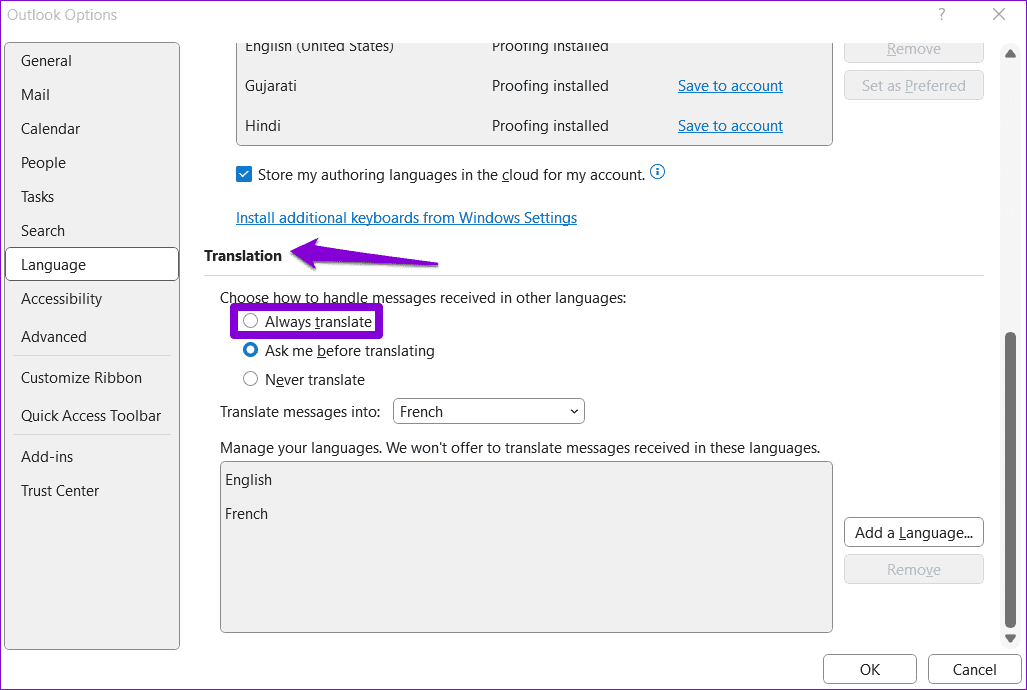
Task: Open the Advanced options category
Action: (92, 337)
